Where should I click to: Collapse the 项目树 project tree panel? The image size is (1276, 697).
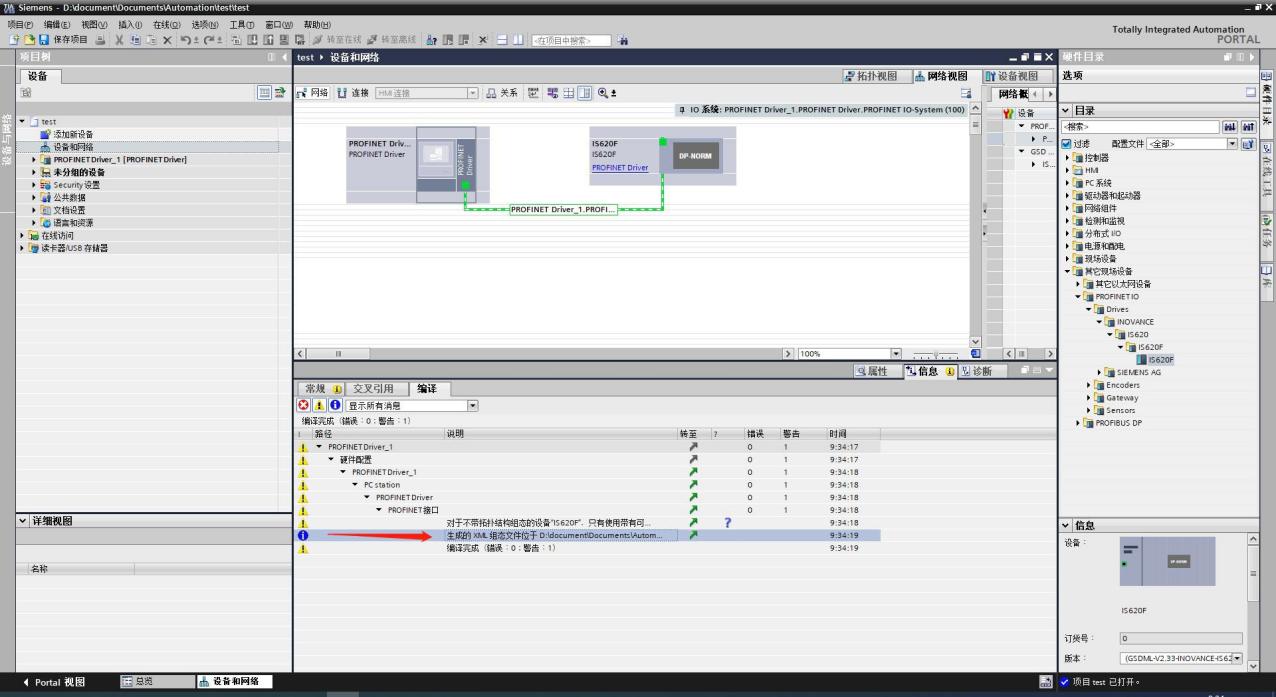pos(282,57)
